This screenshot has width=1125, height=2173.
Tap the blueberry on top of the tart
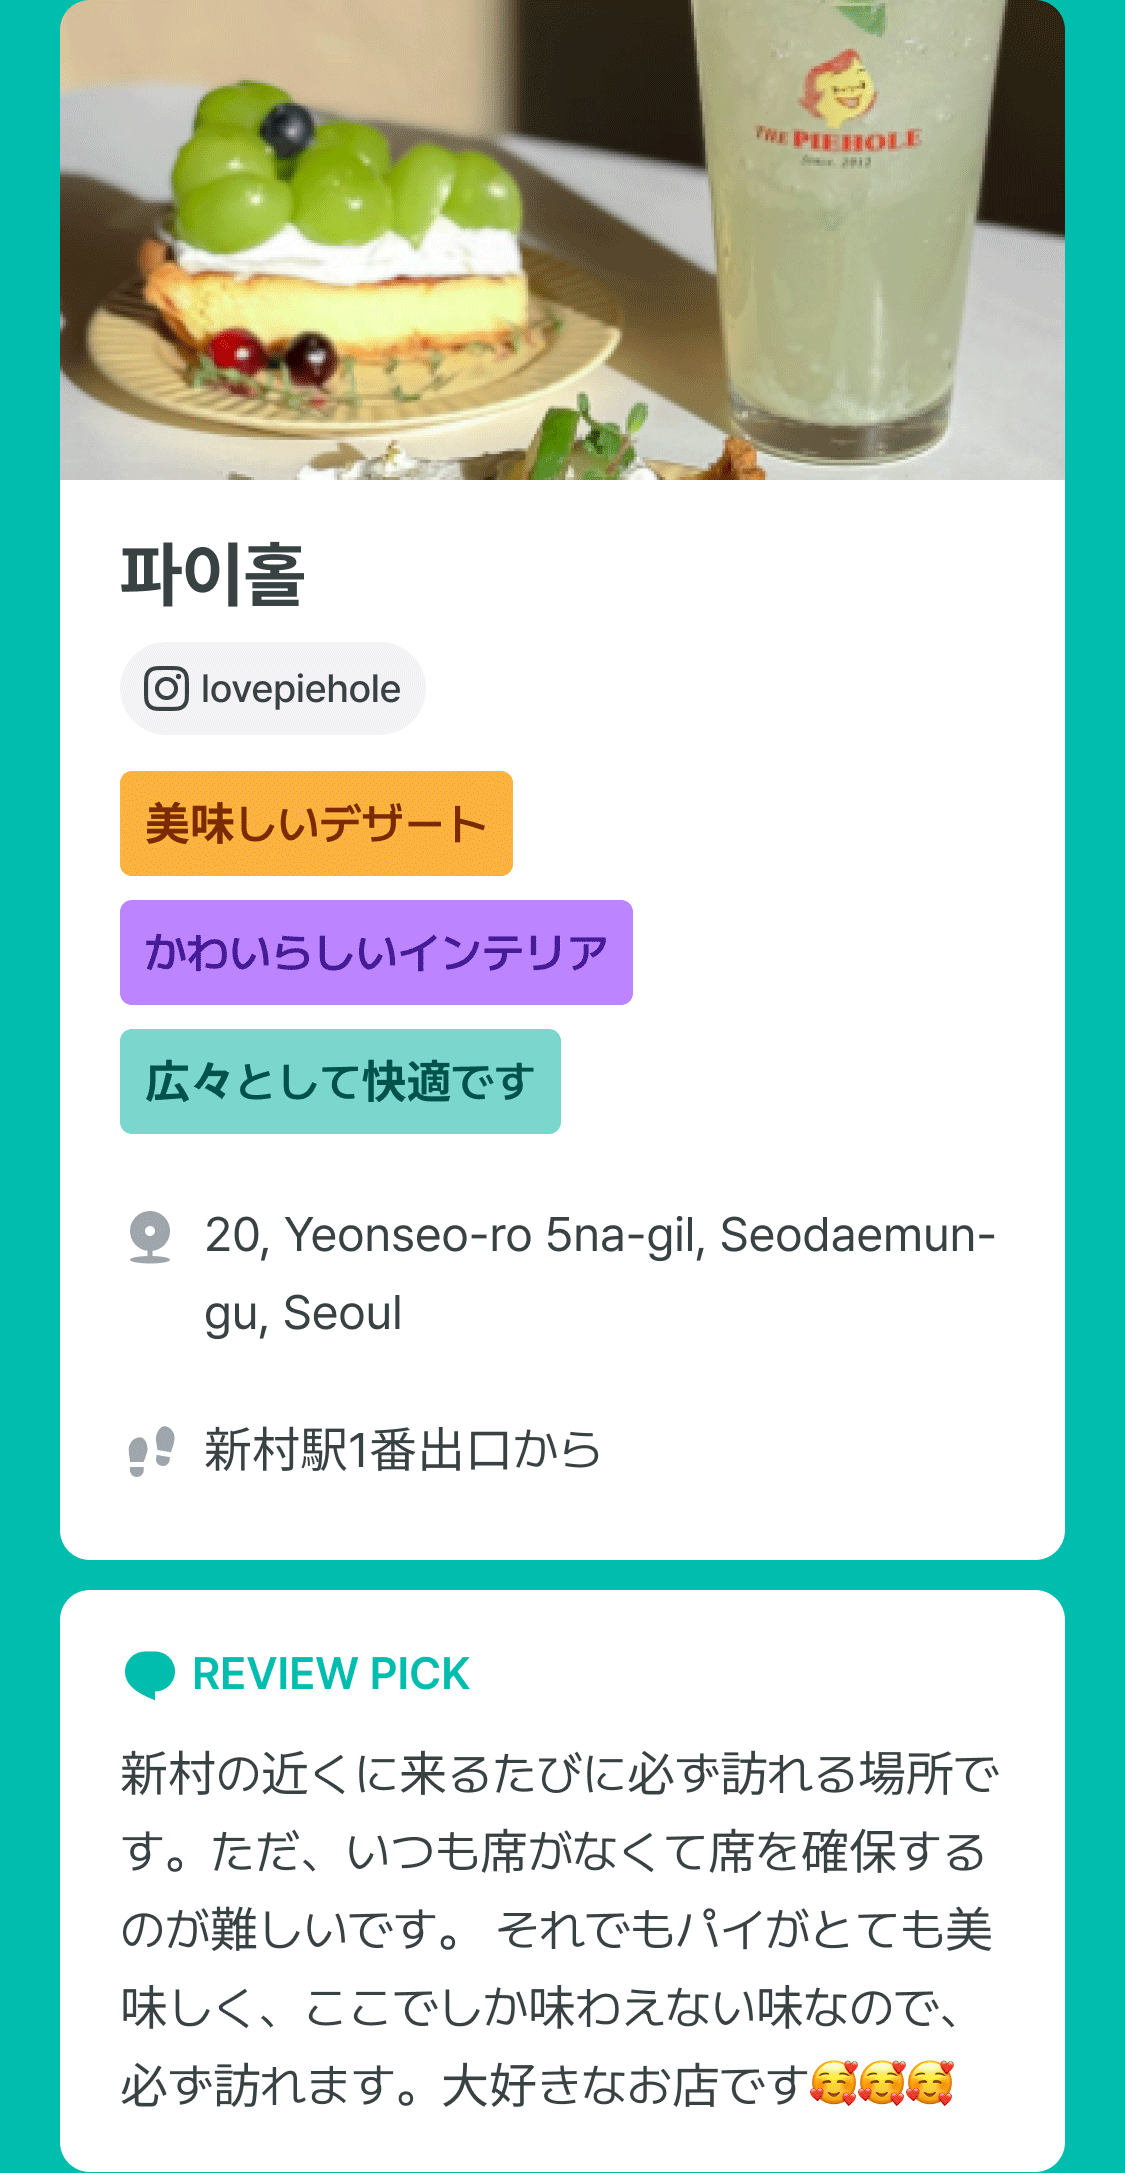pyautogui.click(x=287, y=129)
